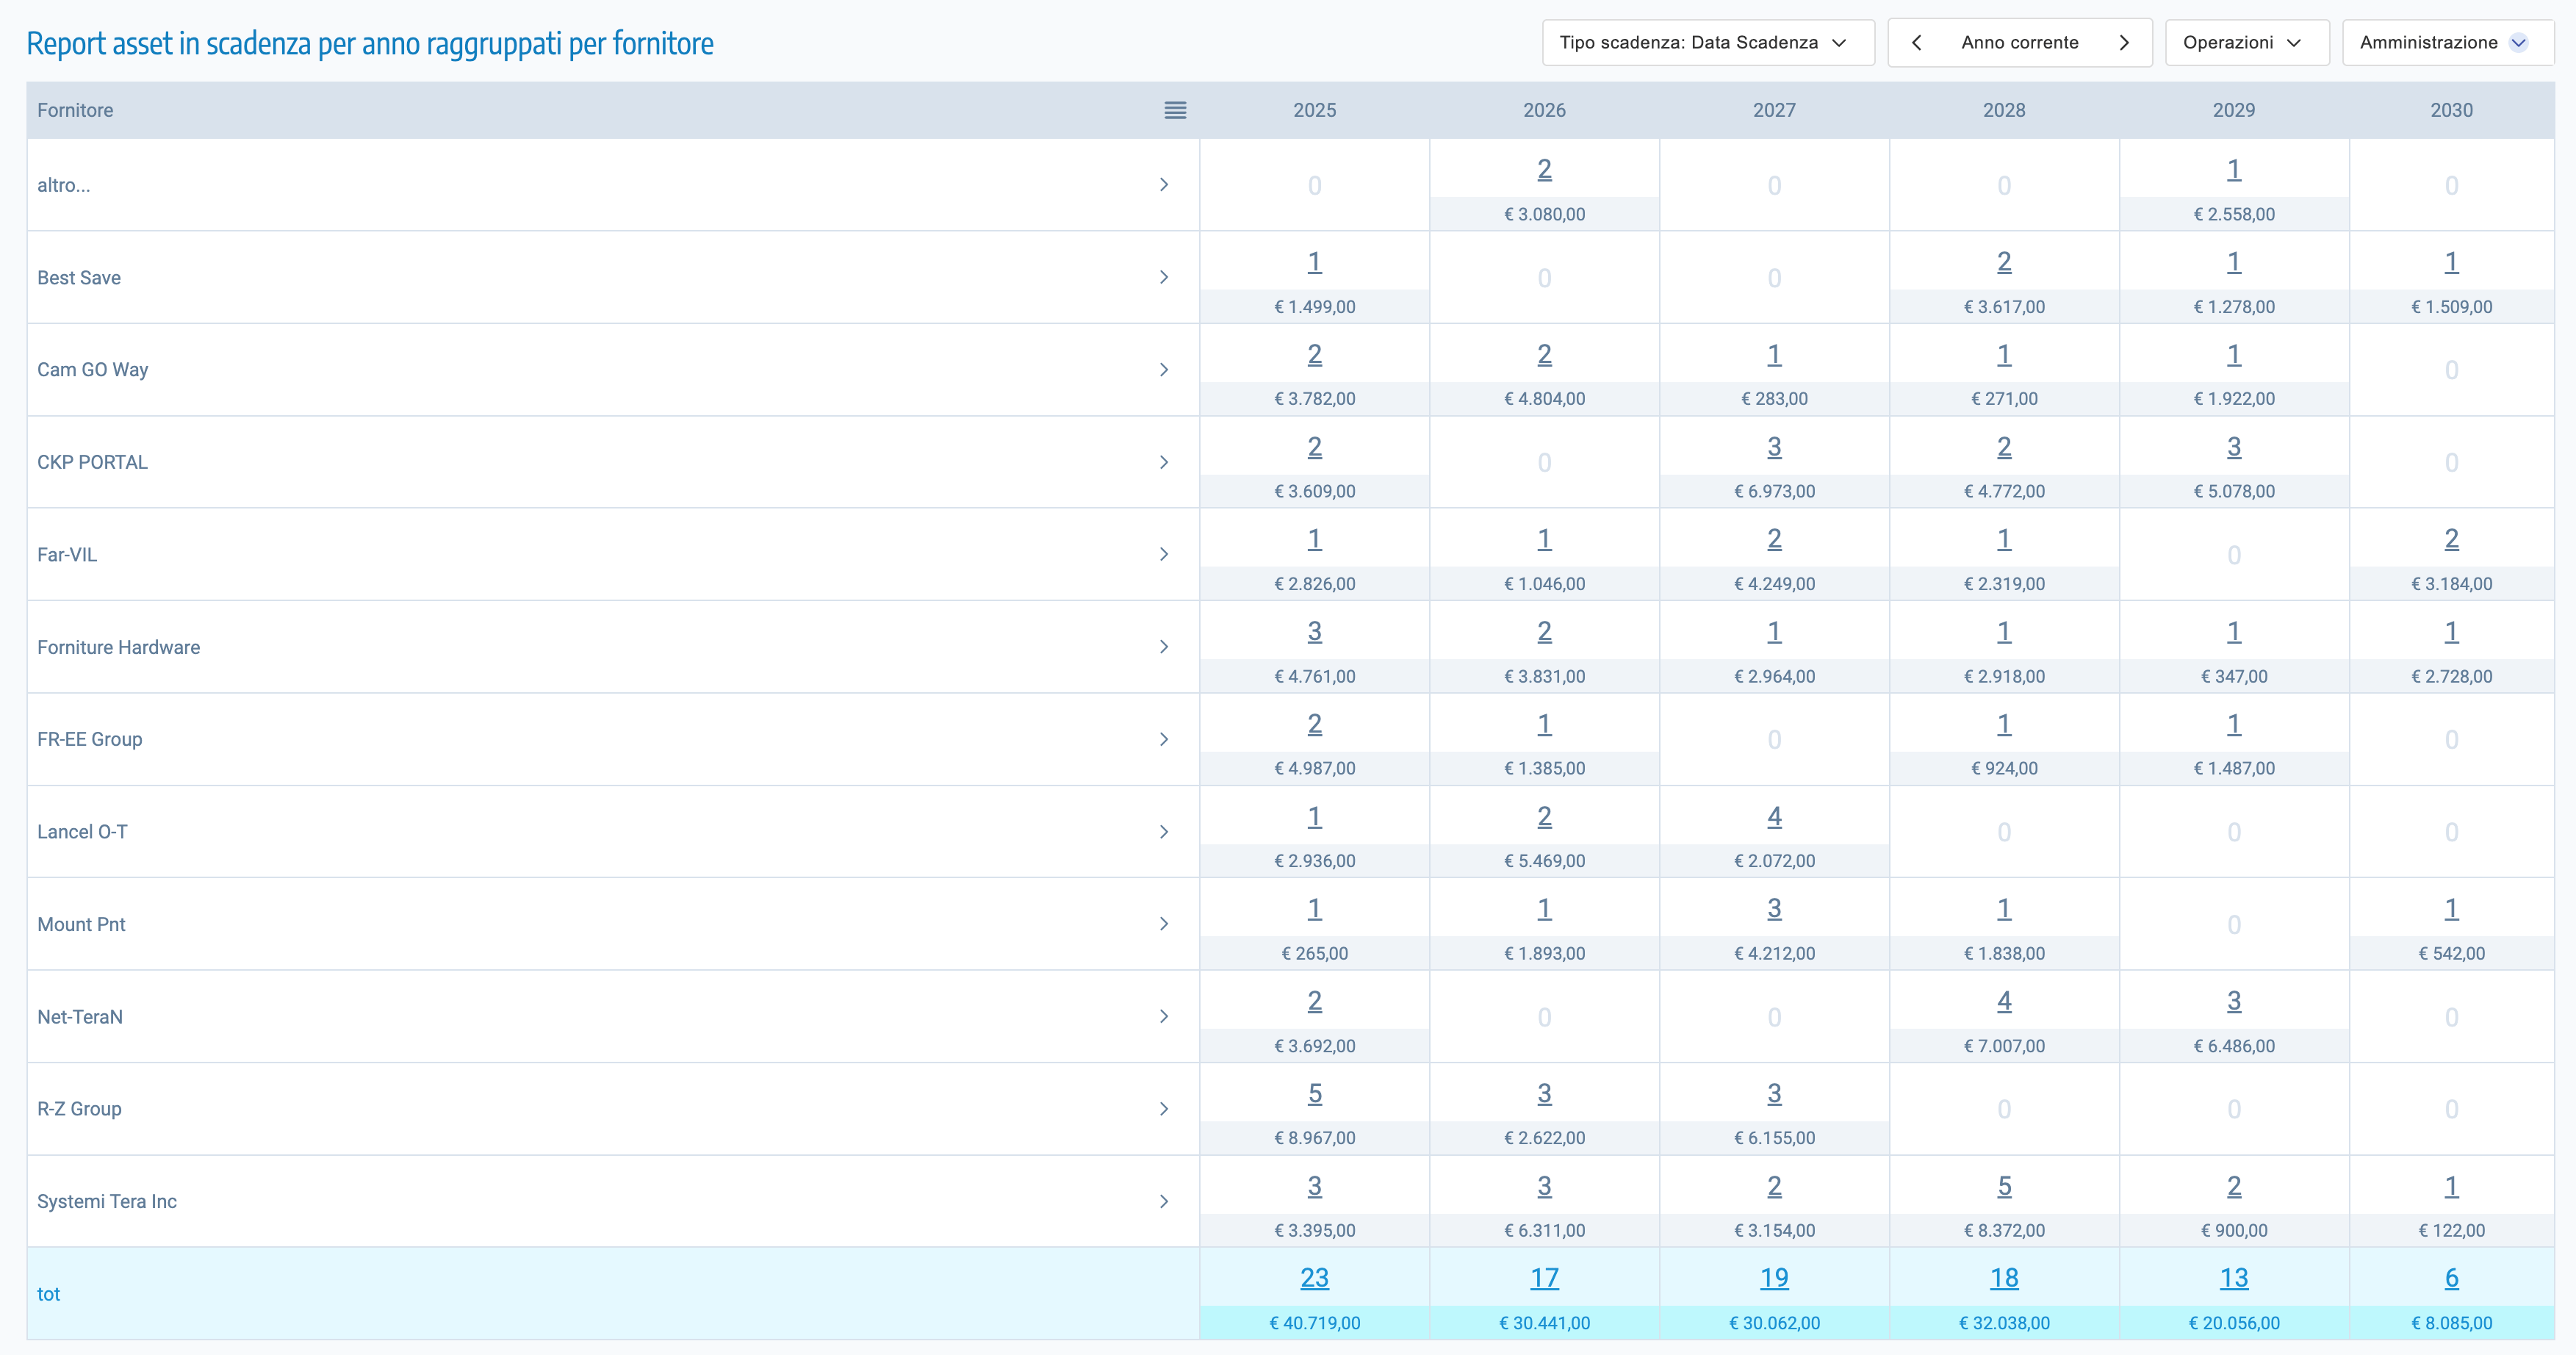2576x1355 pixels.
Task: Open the Operazioni dropdown menu
Action: (x=2246, y=43)
